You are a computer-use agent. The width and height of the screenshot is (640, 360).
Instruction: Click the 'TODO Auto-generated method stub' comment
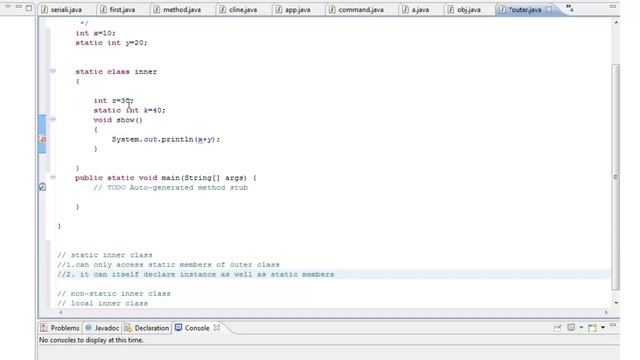(171, 188)
